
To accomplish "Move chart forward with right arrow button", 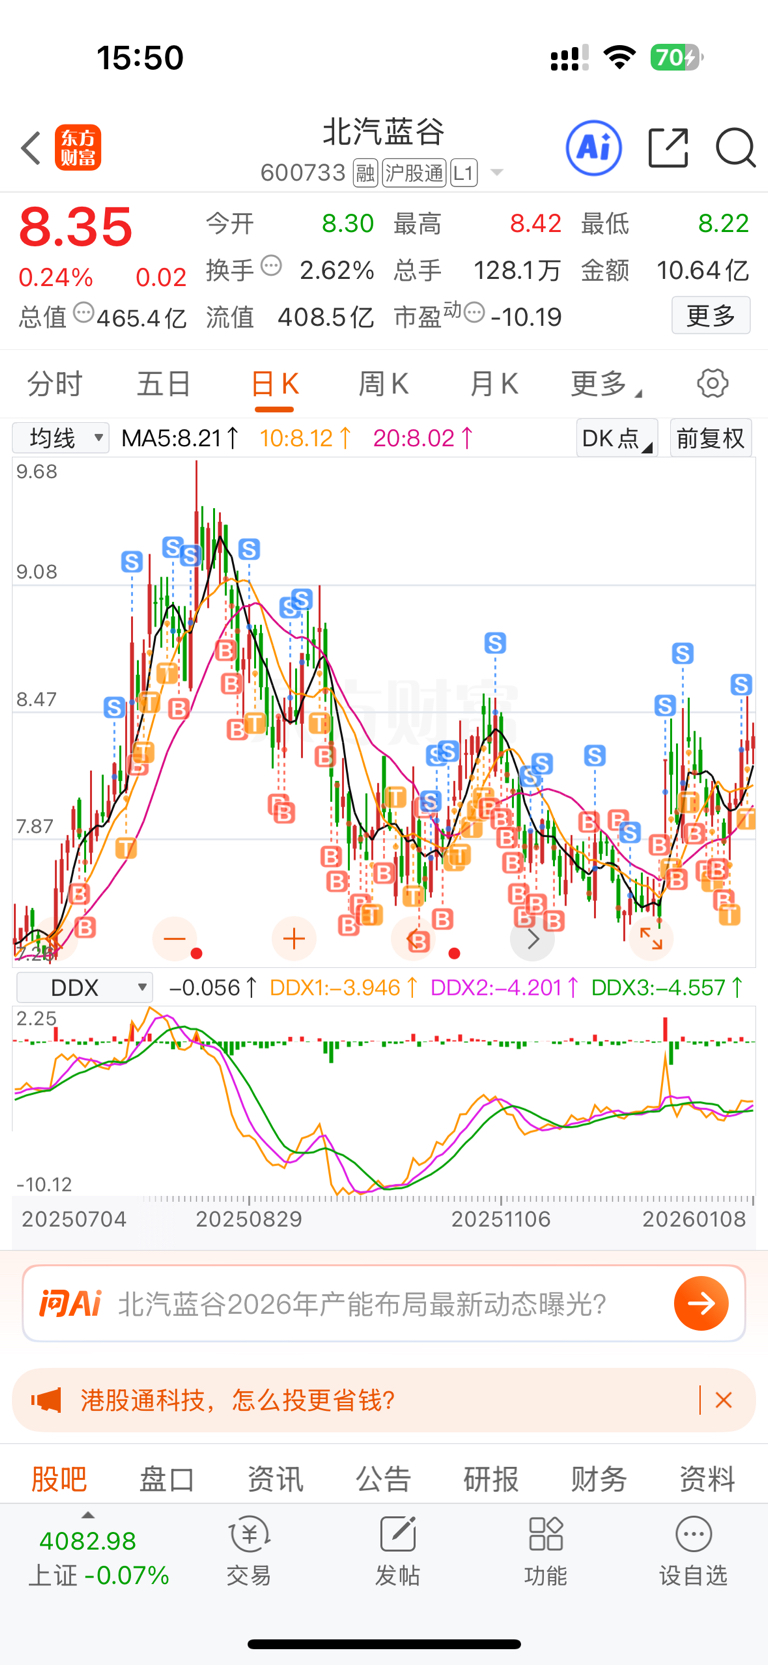I will point(533,939).
